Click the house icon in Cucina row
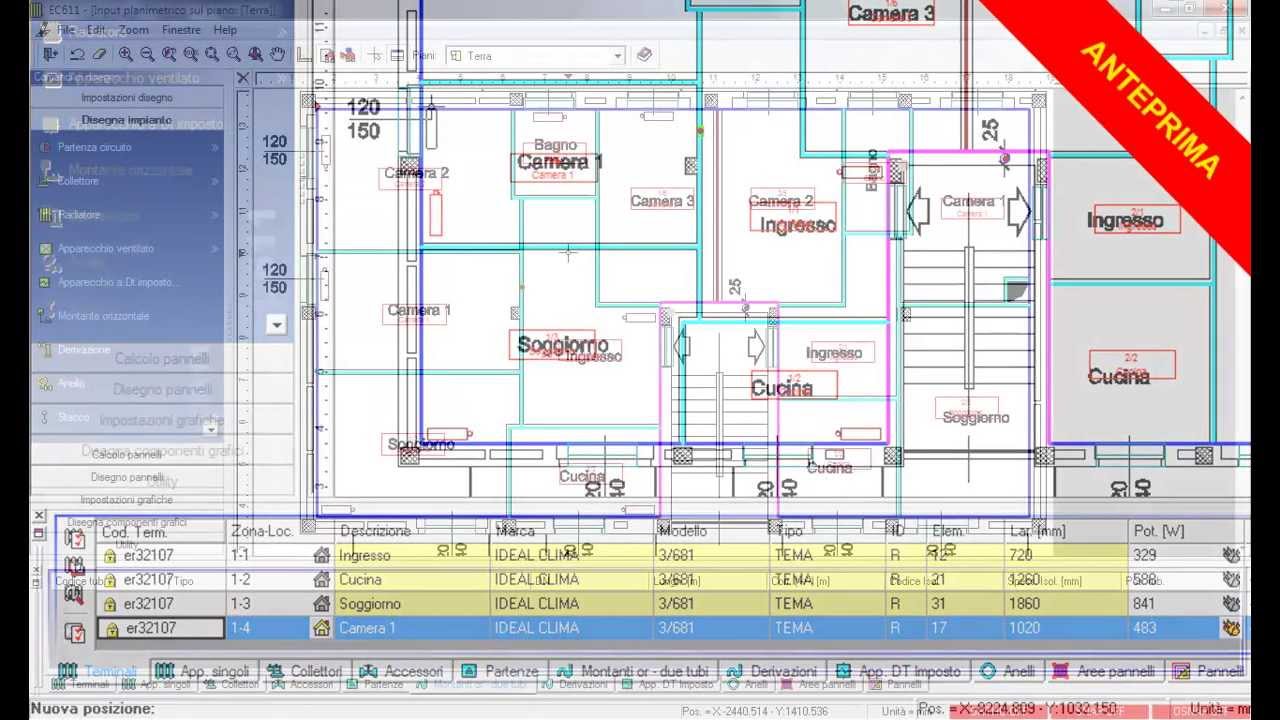 [x=322, y=579]
